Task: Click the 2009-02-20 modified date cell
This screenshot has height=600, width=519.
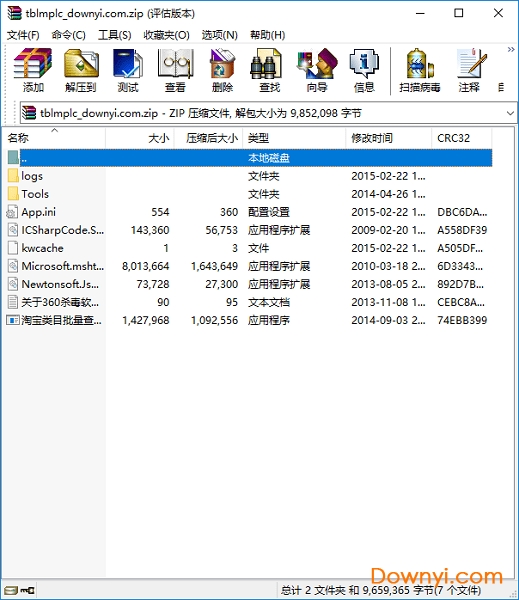Action: [x=388, y=230]
